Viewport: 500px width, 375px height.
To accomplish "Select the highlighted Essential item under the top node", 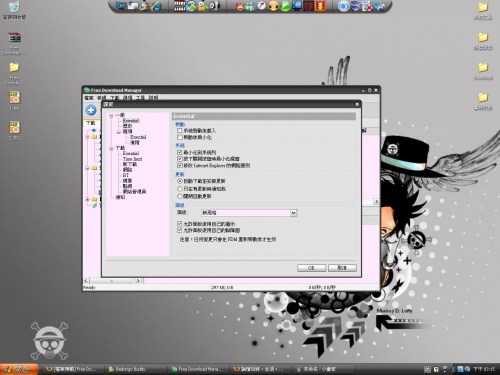I will tap(131, 120).
